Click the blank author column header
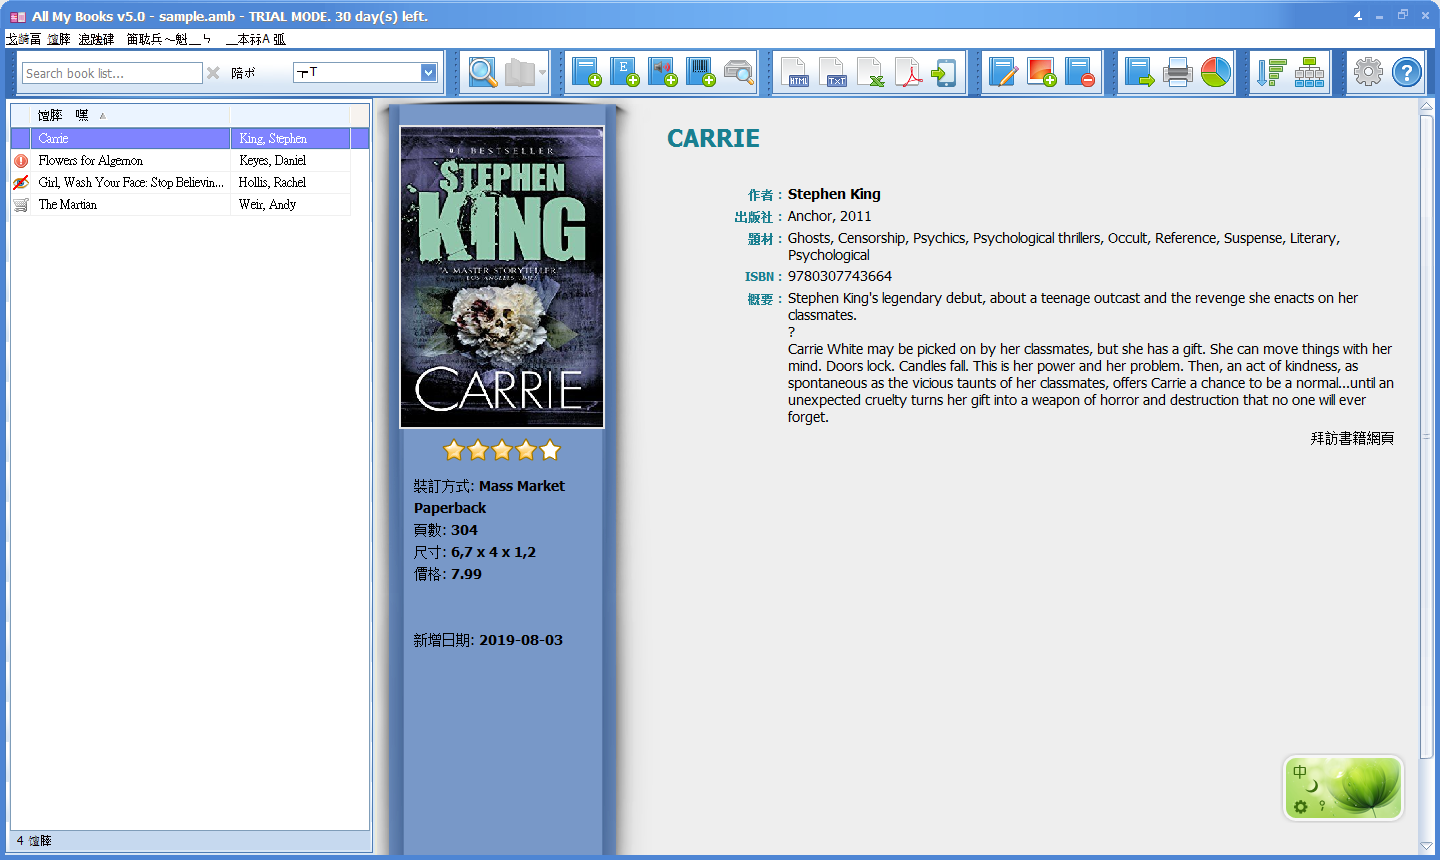1440x860 pixels. point(290,115)
